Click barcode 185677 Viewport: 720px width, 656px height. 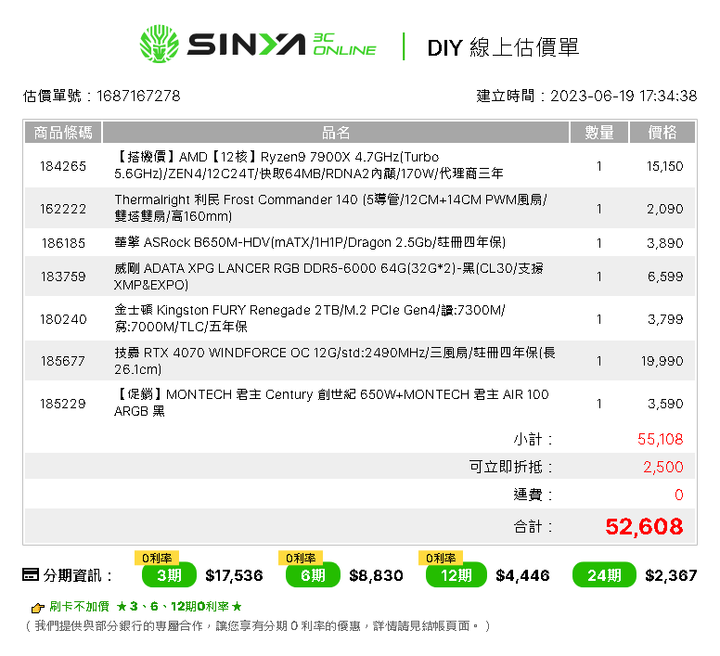[63, 361]
